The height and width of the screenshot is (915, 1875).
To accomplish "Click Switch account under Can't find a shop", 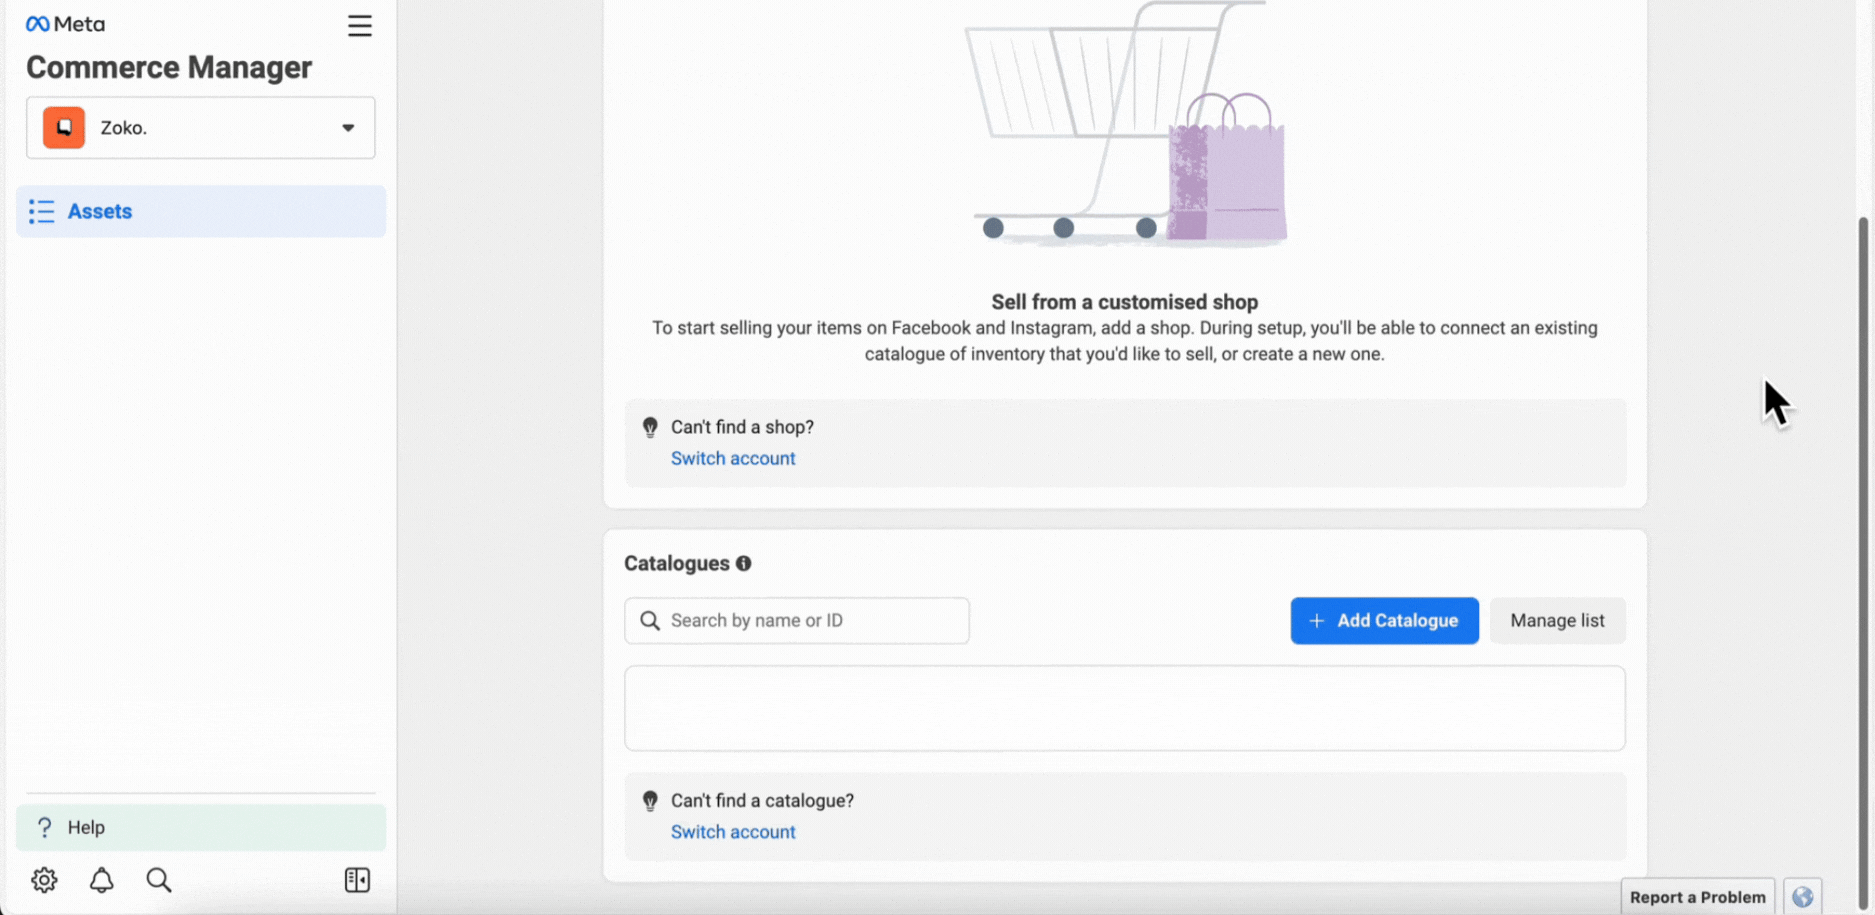I will [x=733, y=458].
